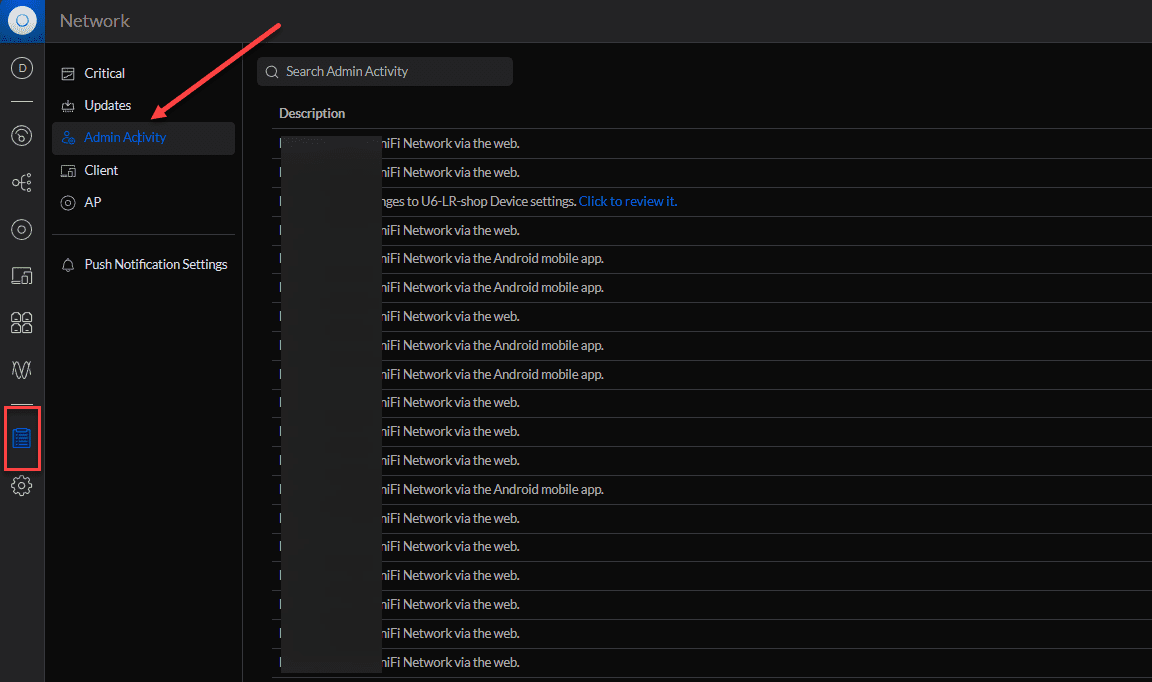Click the Push Notification bell icon
Image resolution: width=1152 pixels, height=682 pixels.
68,265
